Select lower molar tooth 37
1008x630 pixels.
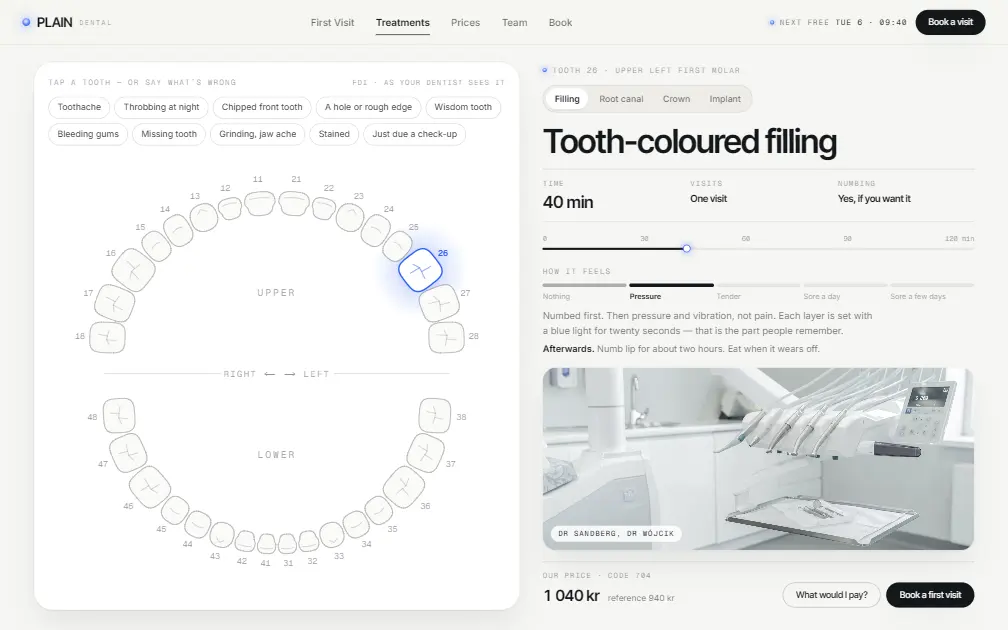tap(426, 453)
